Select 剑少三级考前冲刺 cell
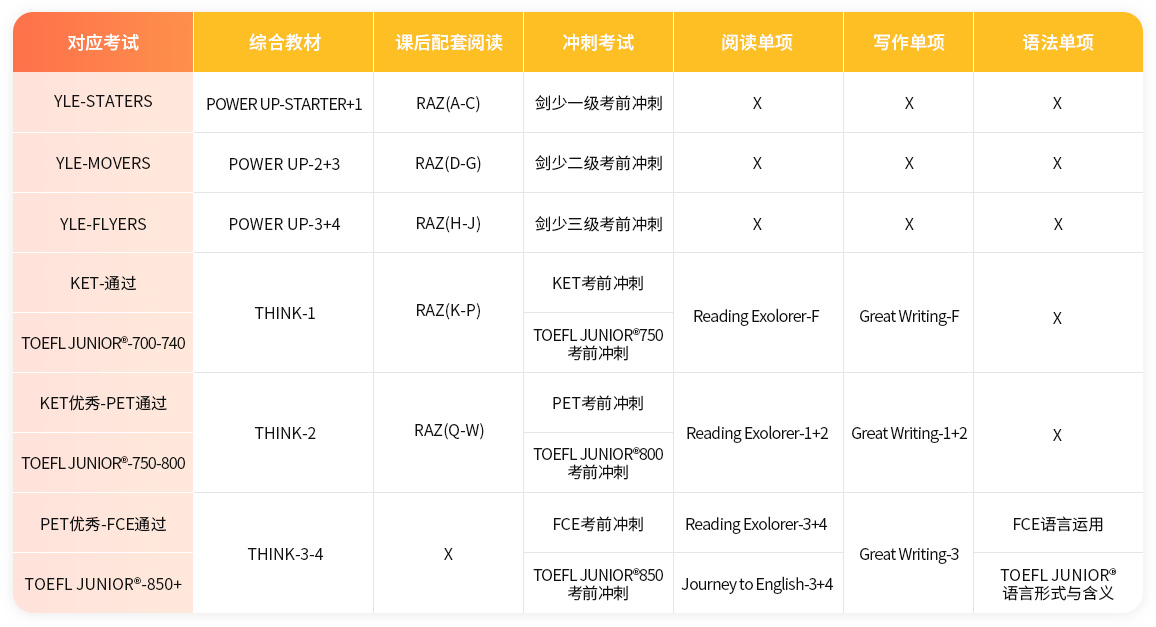1156x627 pixels. 598,224
